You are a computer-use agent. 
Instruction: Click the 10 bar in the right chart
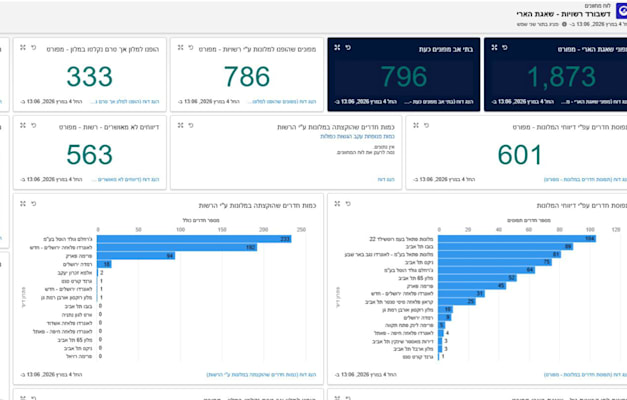coord(445,310)
